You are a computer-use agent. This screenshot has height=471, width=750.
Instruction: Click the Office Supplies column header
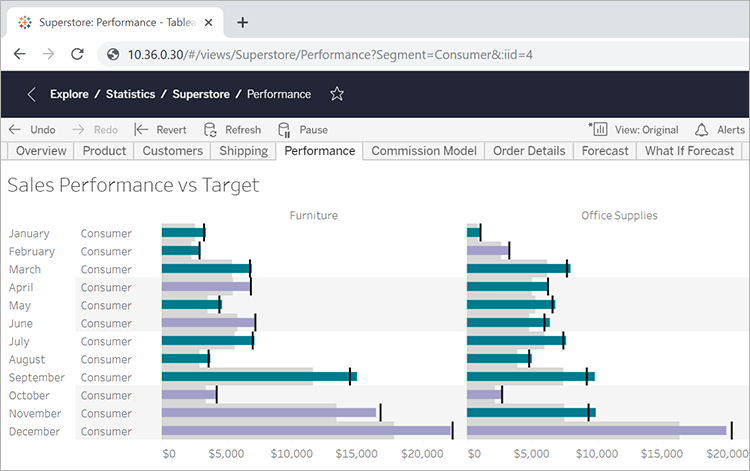[619, 215]
